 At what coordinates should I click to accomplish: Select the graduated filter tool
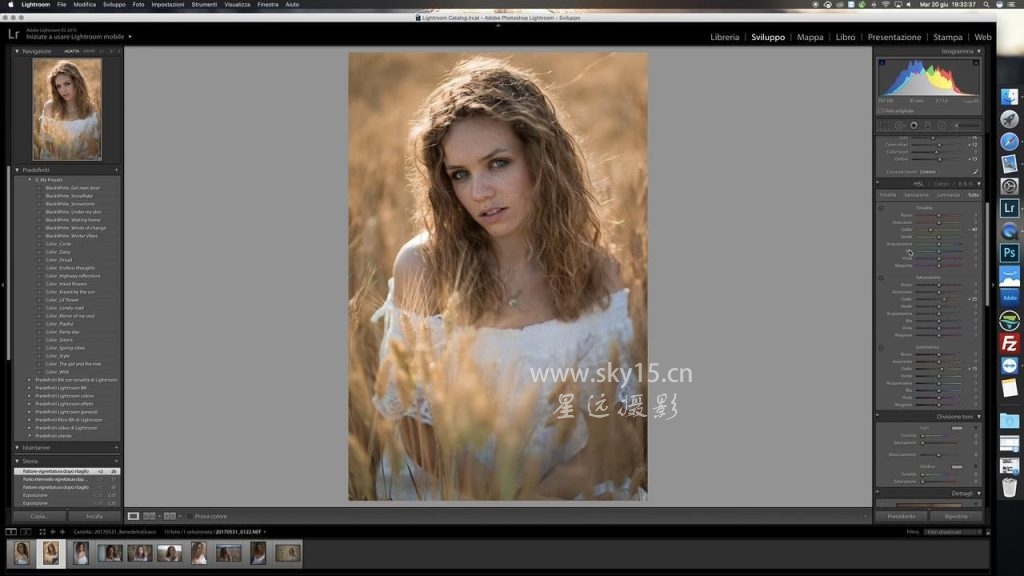927,125
